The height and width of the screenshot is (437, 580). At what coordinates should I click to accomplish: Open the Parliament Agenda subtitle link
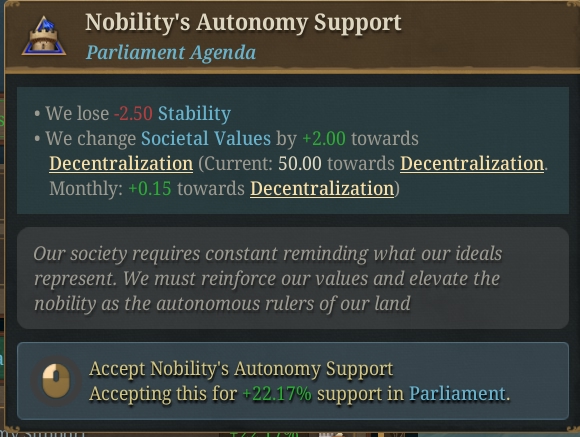point(171,53)
